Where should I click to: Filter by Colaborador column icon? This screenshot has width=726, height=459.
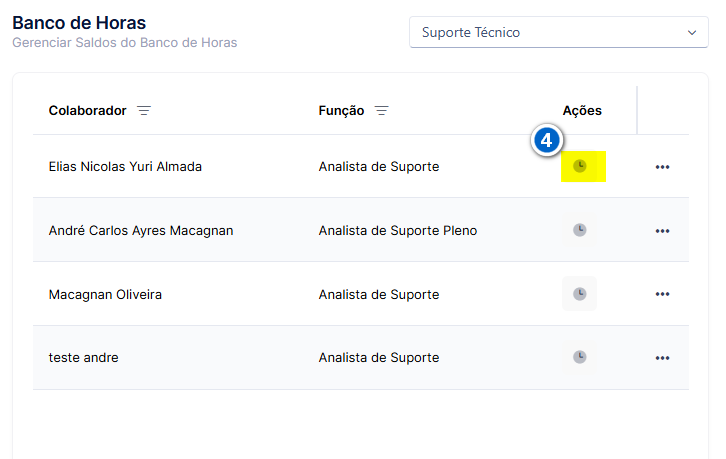(x=144, y=111)
